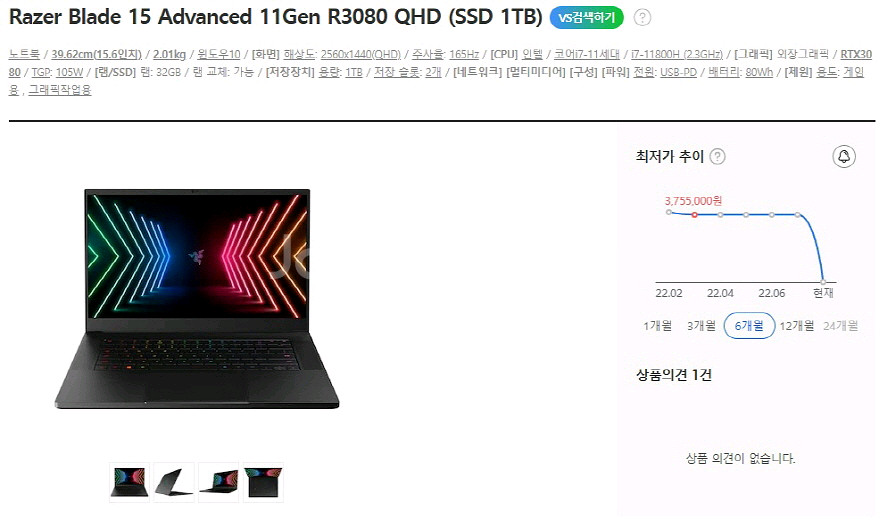Select the 12개월 price period
This screenshot has width=888, height=526.
coord(796,326)
